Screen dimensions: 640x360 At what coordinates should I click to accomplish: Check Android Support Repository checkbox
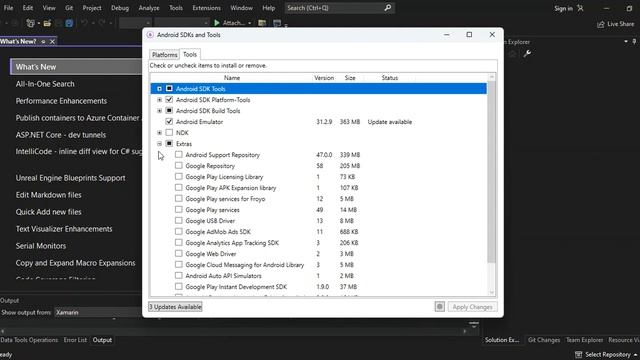(x=178, y=155)
